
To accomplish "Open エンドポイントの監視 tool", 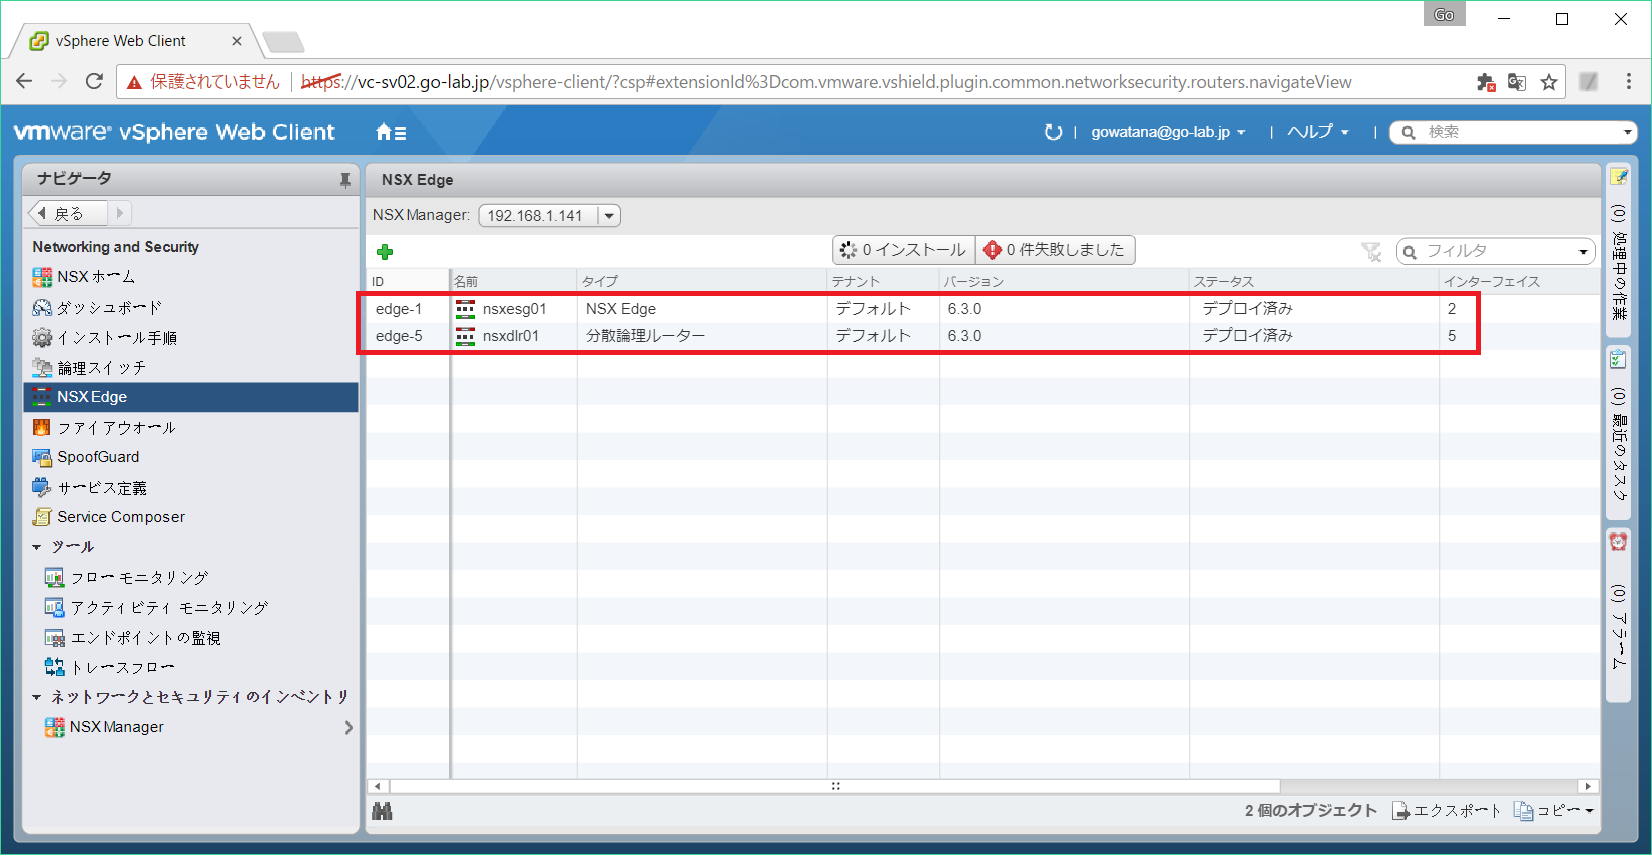I will [x=132, y=637].
